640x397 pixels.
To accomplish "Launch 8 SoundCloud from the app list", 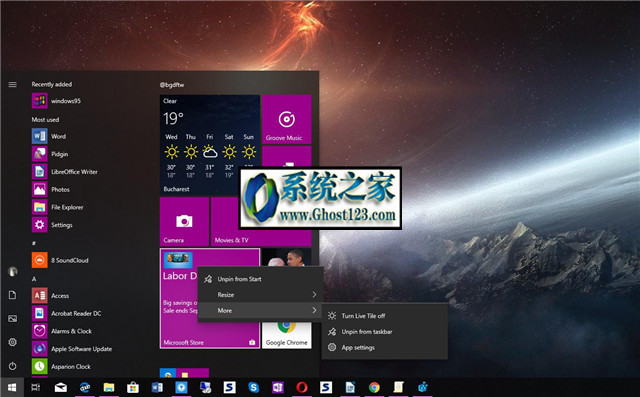I will [60, 260].
